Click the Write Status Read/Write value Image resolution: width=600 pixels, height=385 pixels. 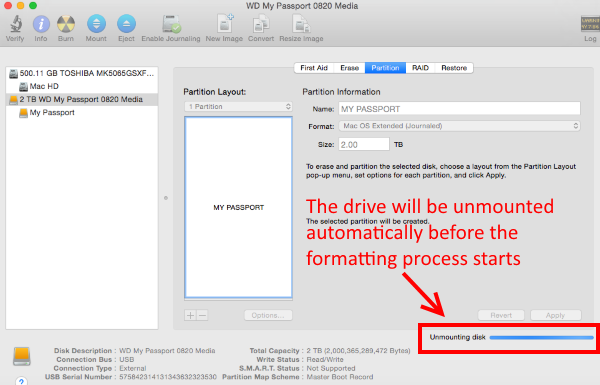325,359
